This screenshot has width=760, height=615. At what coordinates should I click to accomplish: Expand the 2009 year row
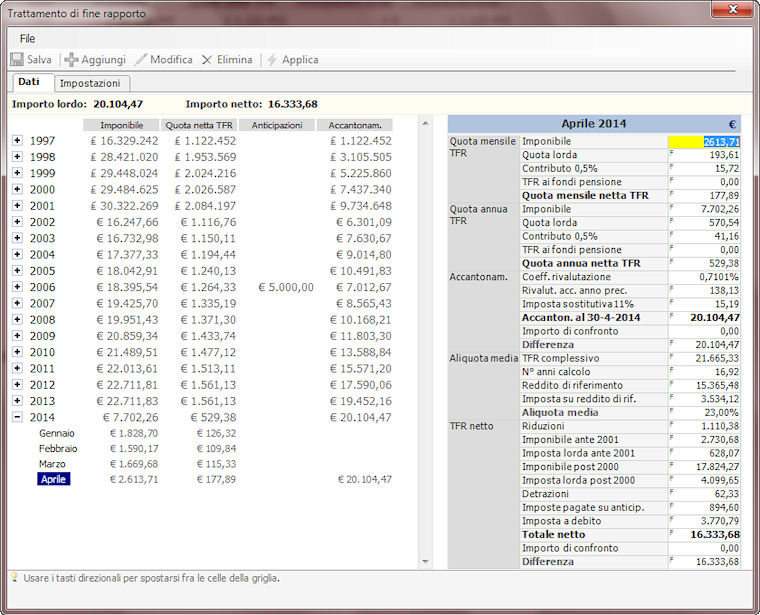(x=17, y=336)
